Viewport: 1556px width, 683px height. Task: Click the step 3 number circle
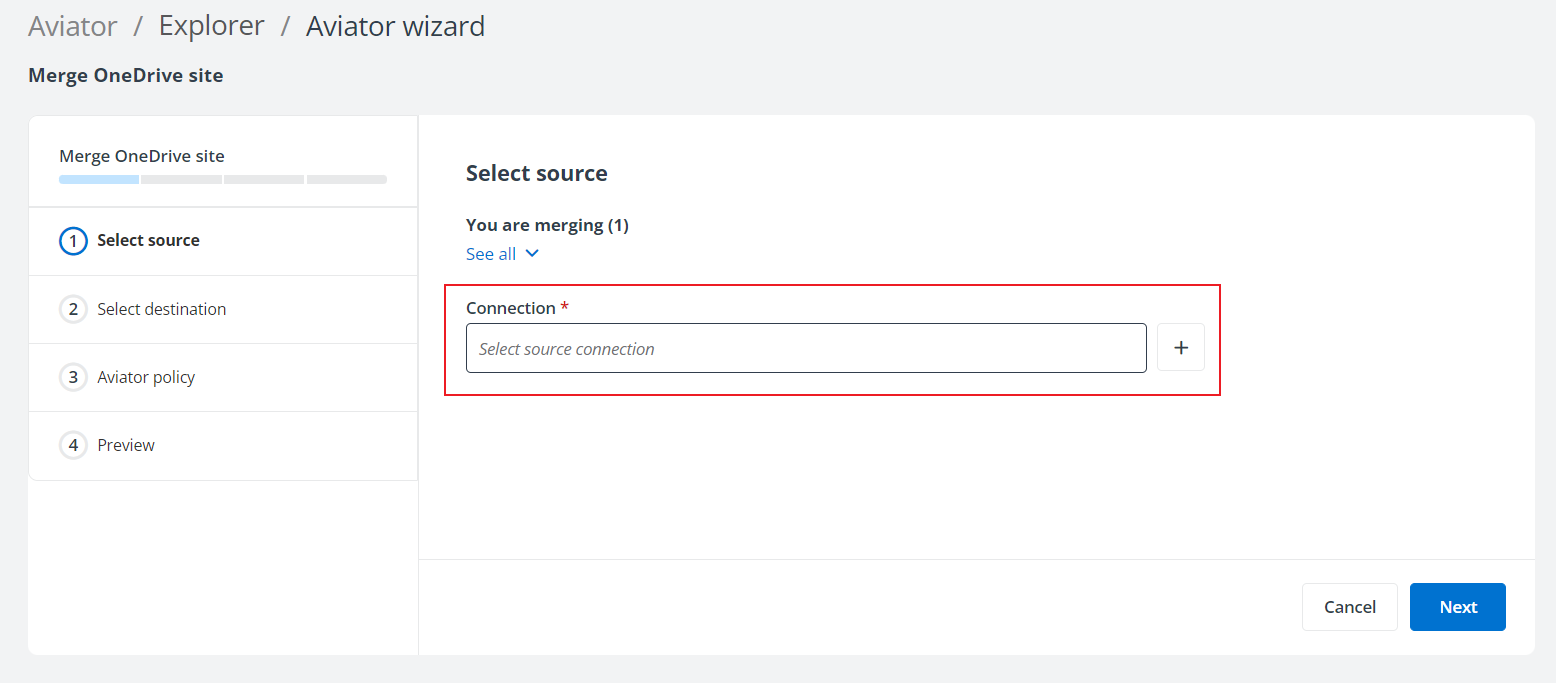pos(73,377)
